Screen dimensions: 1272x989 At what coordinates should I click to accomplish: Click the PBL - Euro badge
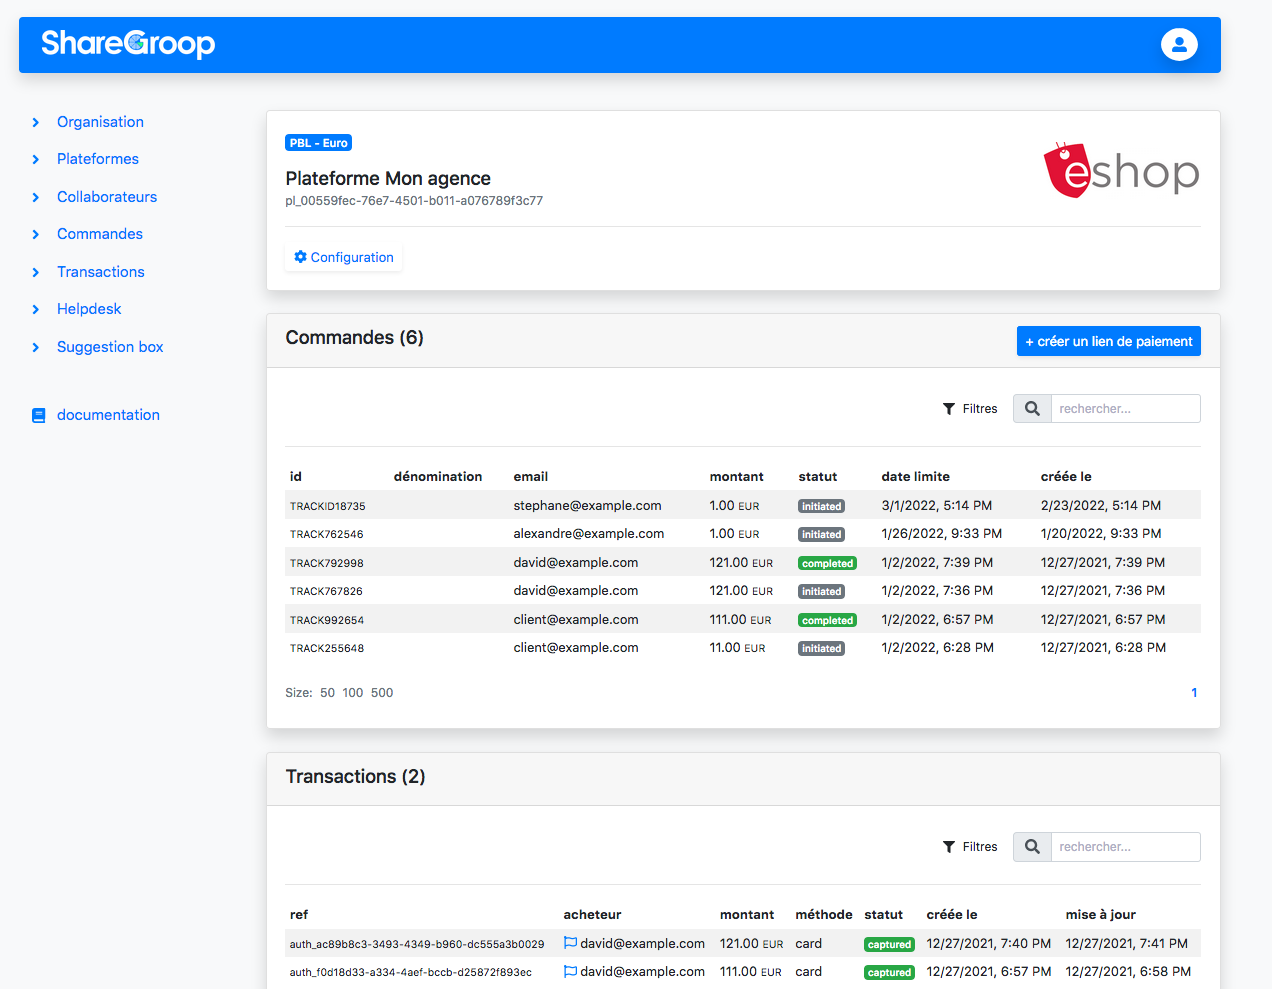(319, 143)
